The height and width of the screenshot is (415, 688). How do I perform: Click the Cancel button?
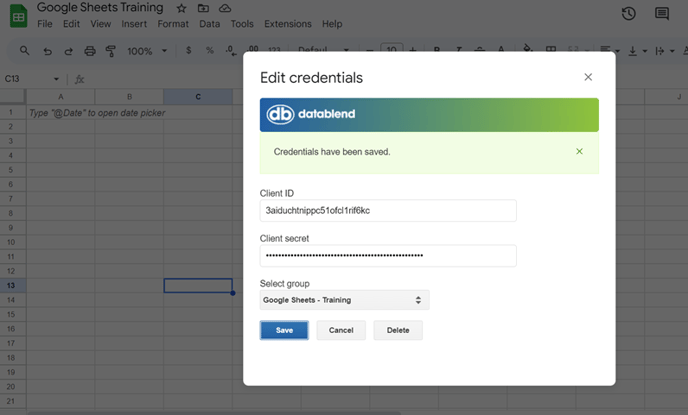coord(341,330)
